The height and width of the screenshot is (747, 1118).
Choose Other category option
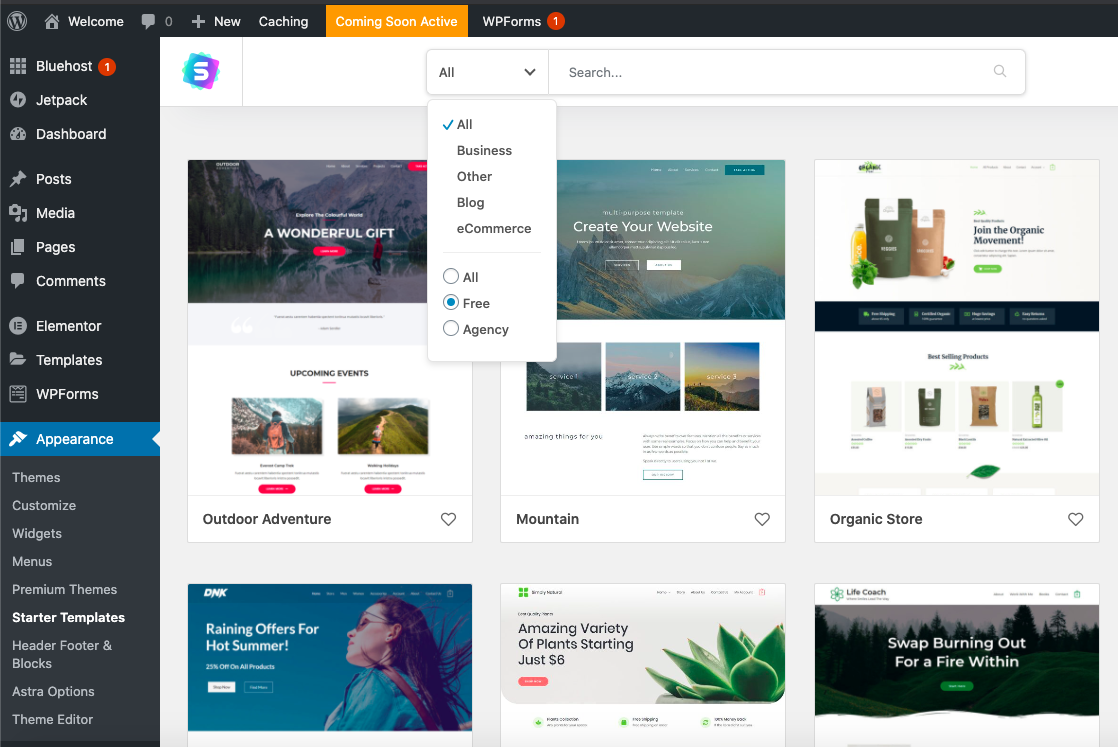(x=474, y=176)
